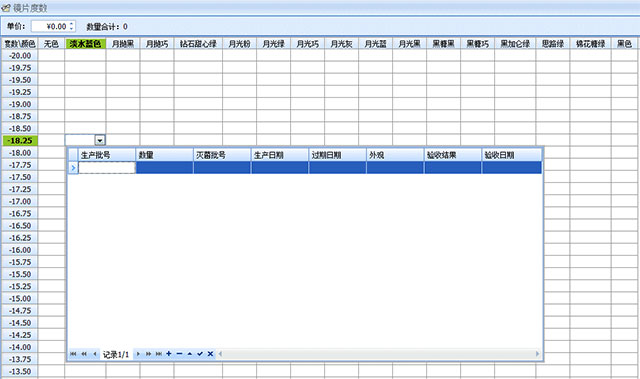Click the 度数\颜色 corner header cell
This screenshot has height=379, width=640.
[20, 44]
